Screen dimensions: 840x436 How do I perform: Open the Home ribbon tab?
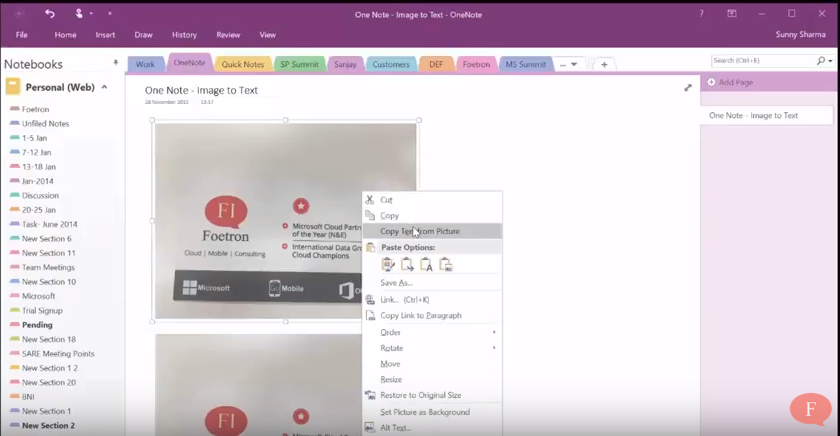[x=65, y=35]
